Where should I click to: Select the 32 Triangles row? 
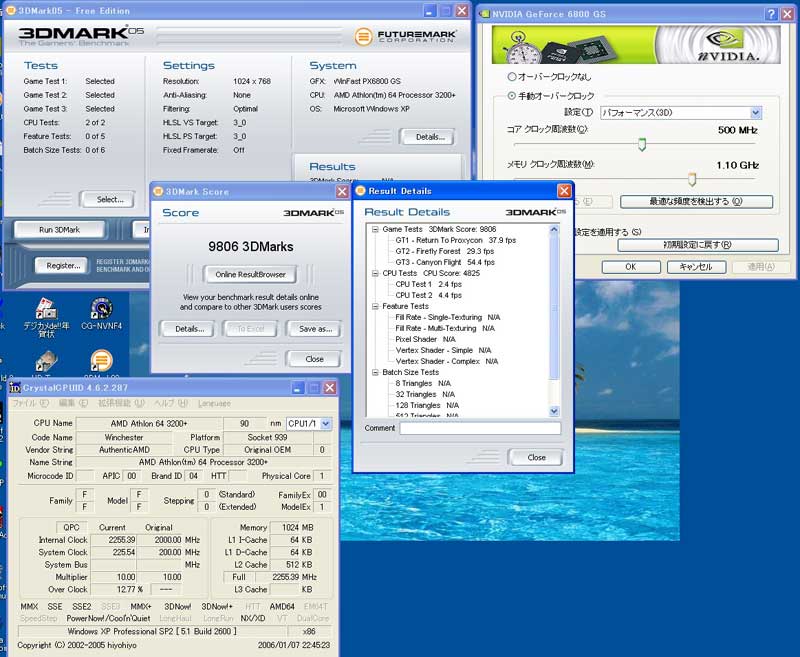[x=425, y=394]
